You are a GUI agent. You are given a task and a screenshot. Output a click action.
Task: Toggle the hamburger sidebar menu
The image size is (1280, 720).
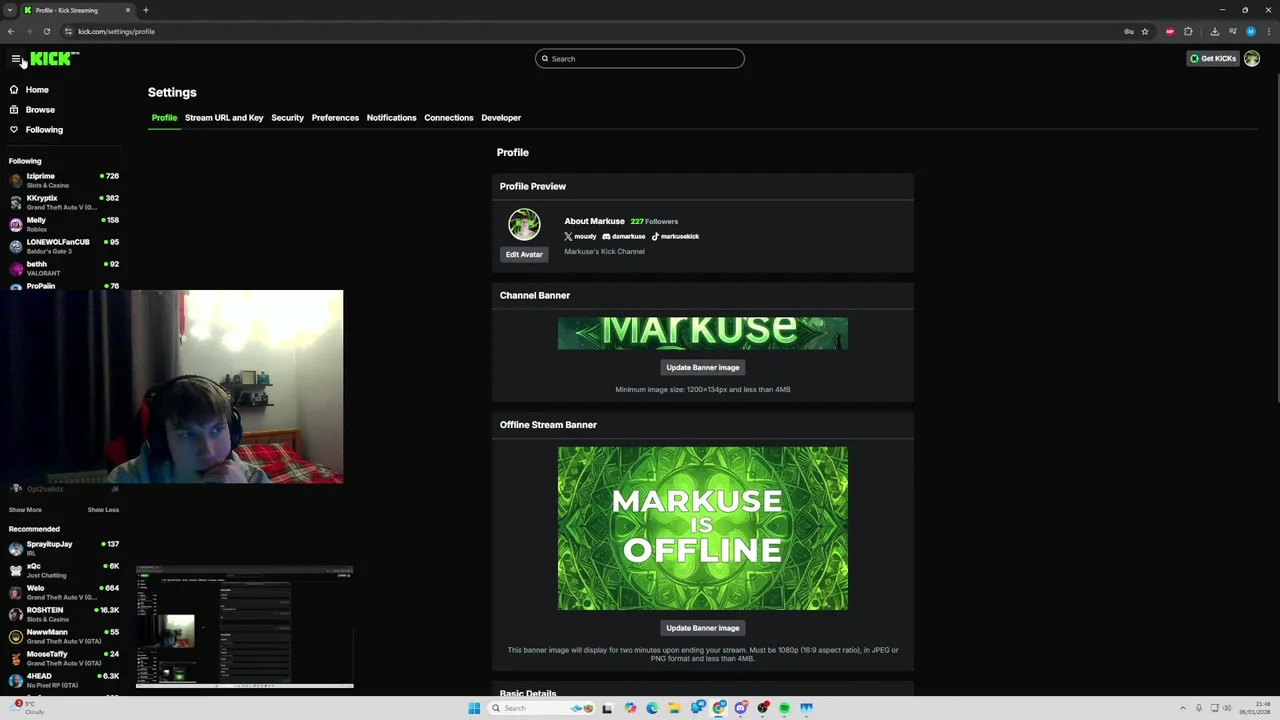click(15, 59)
